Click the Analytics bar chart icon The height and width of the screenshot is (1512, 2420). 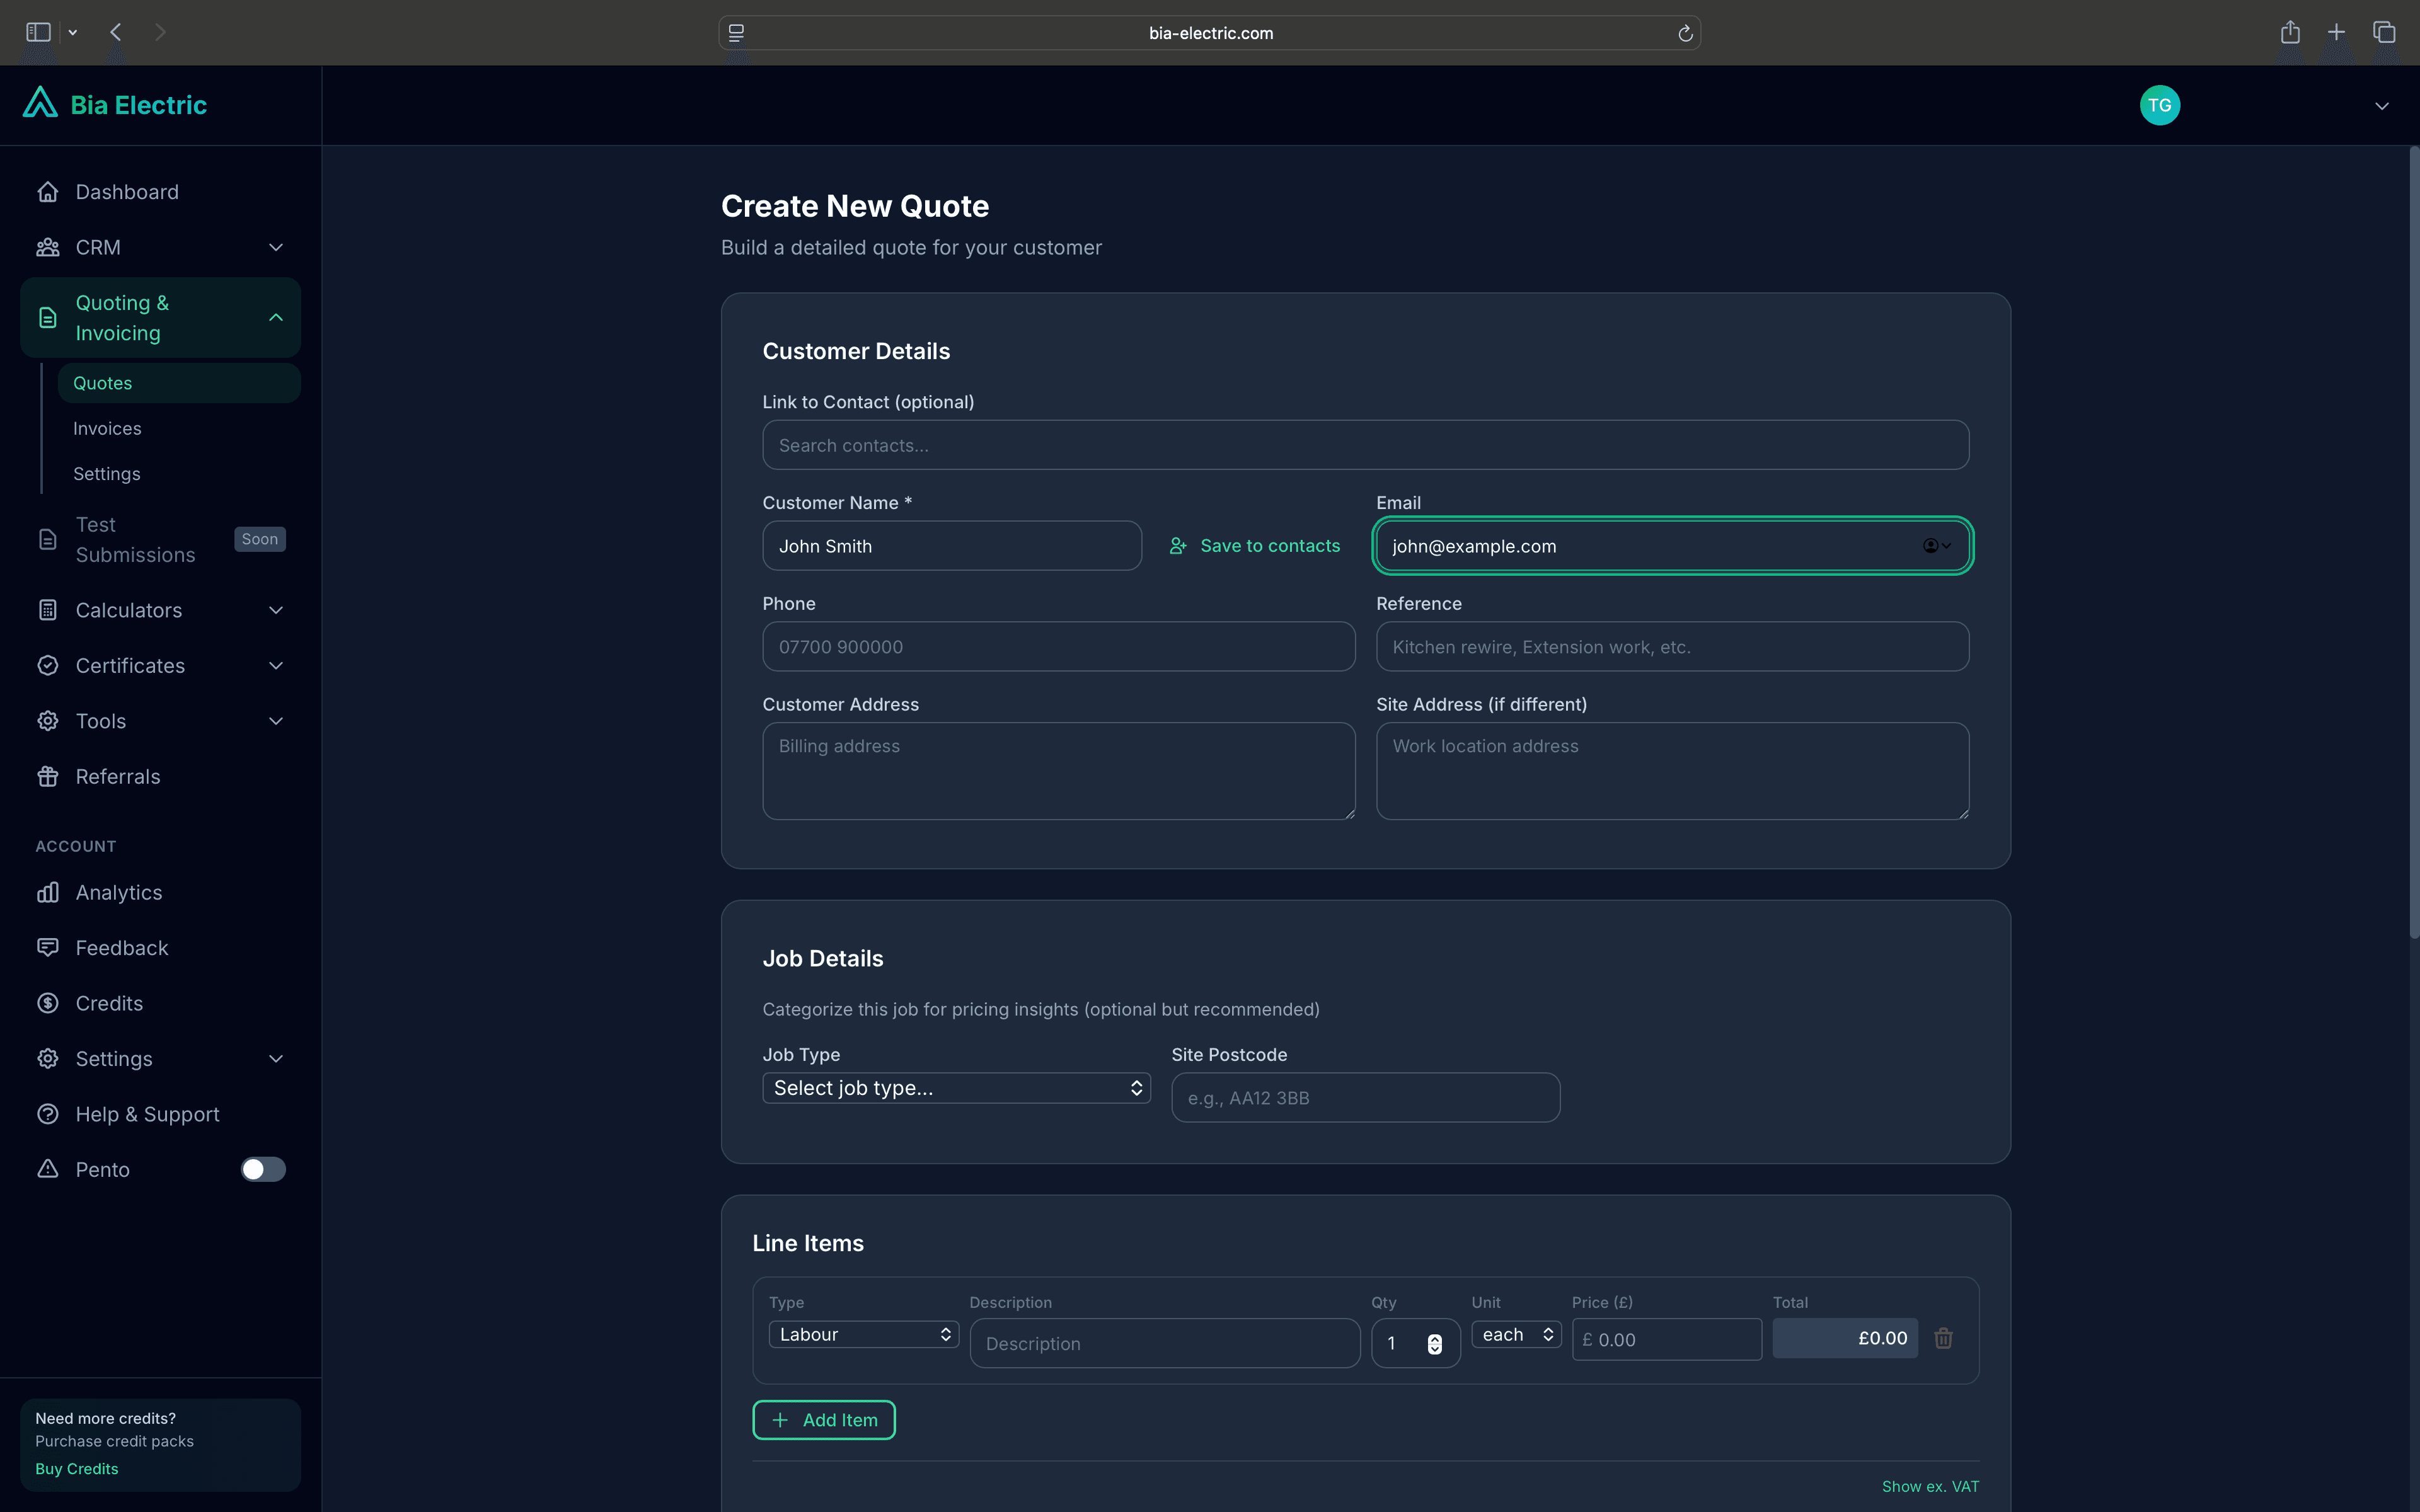(47, 892)
